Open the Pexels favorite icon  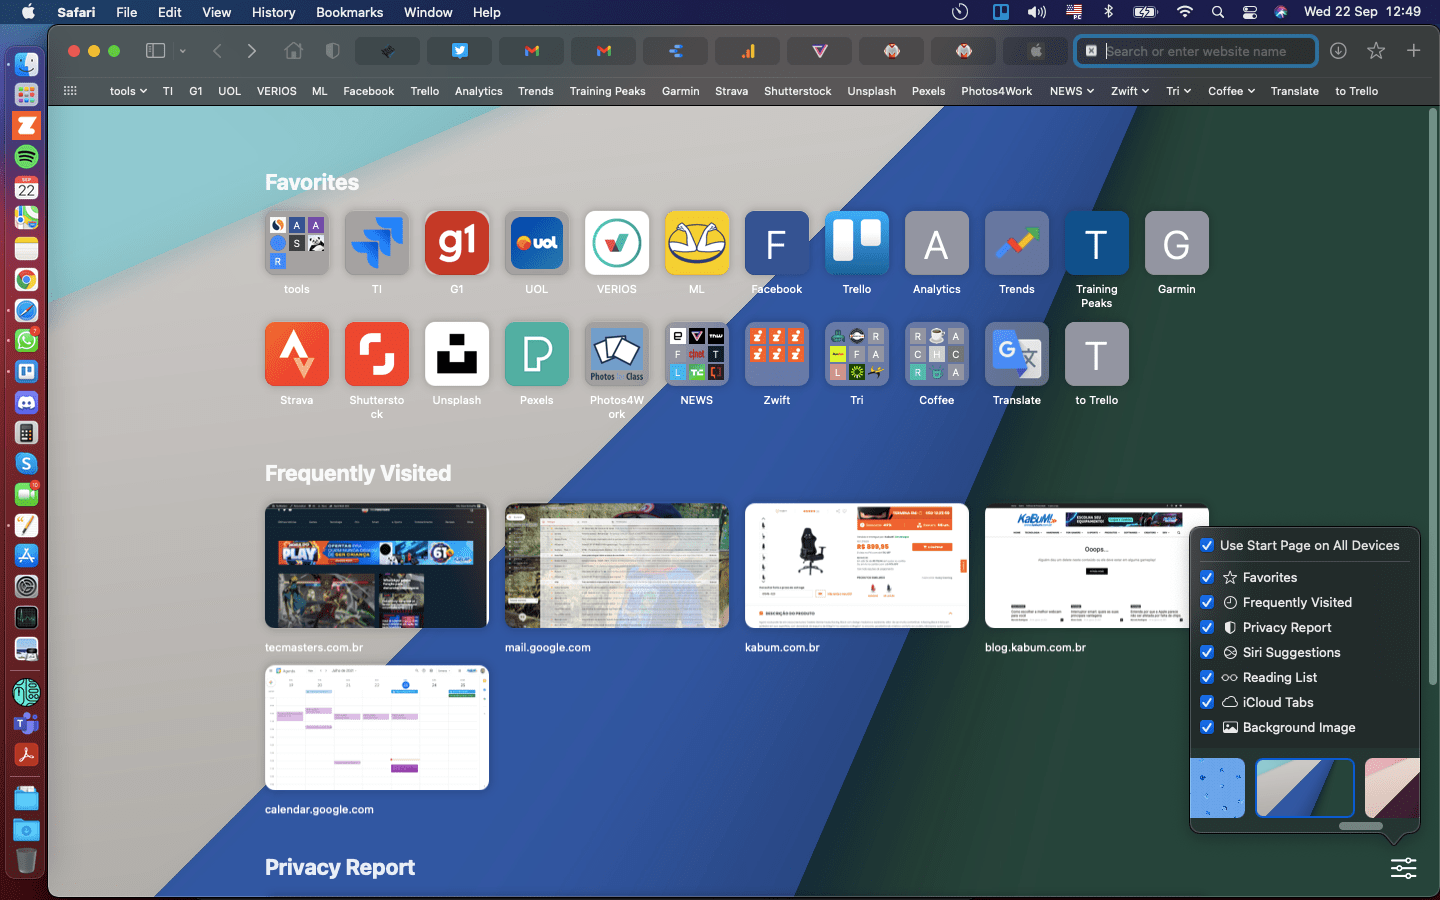537,354
